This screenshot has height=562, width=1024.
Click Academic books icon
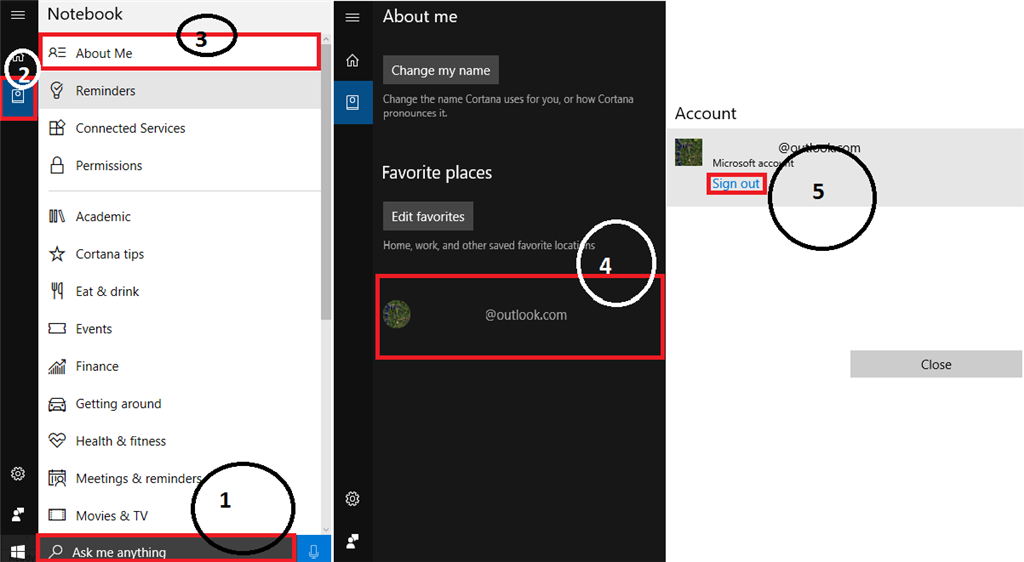point(57,216)
